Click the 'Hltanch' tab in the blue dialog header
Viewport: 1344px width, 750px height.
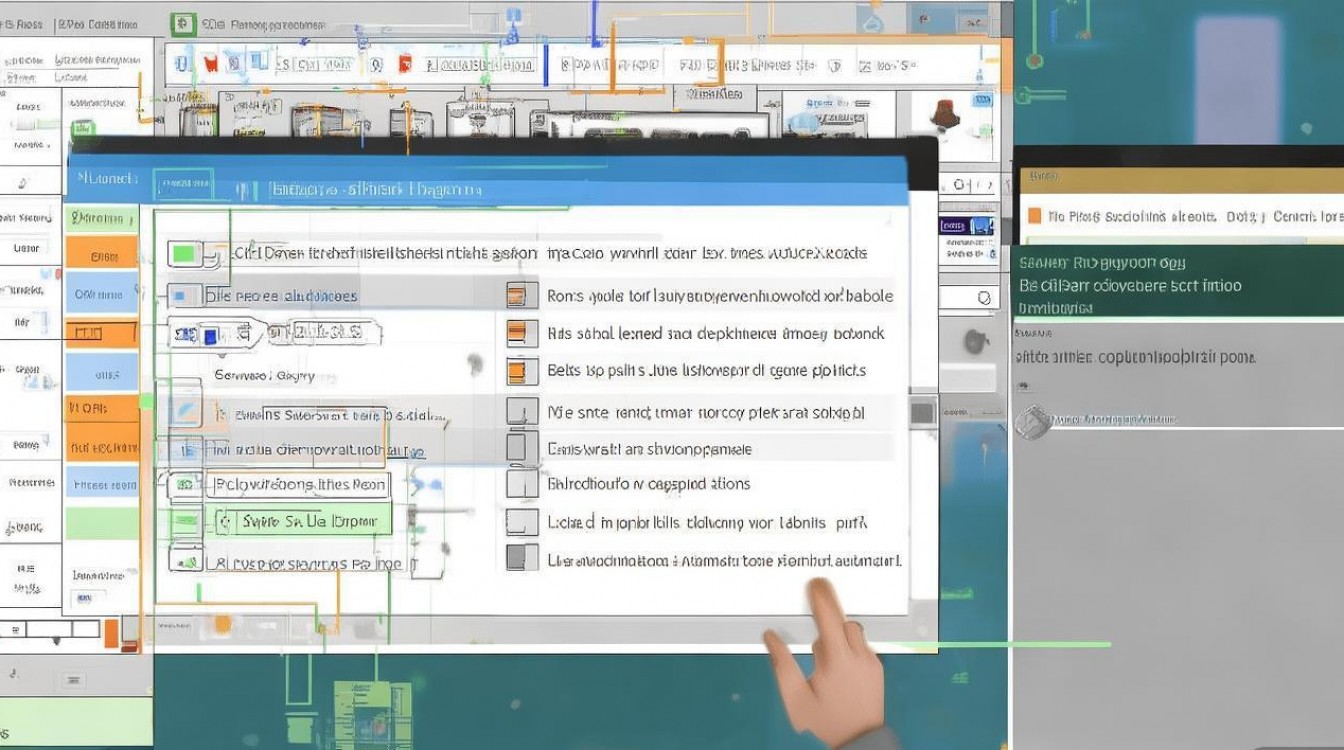click(108, 179)
